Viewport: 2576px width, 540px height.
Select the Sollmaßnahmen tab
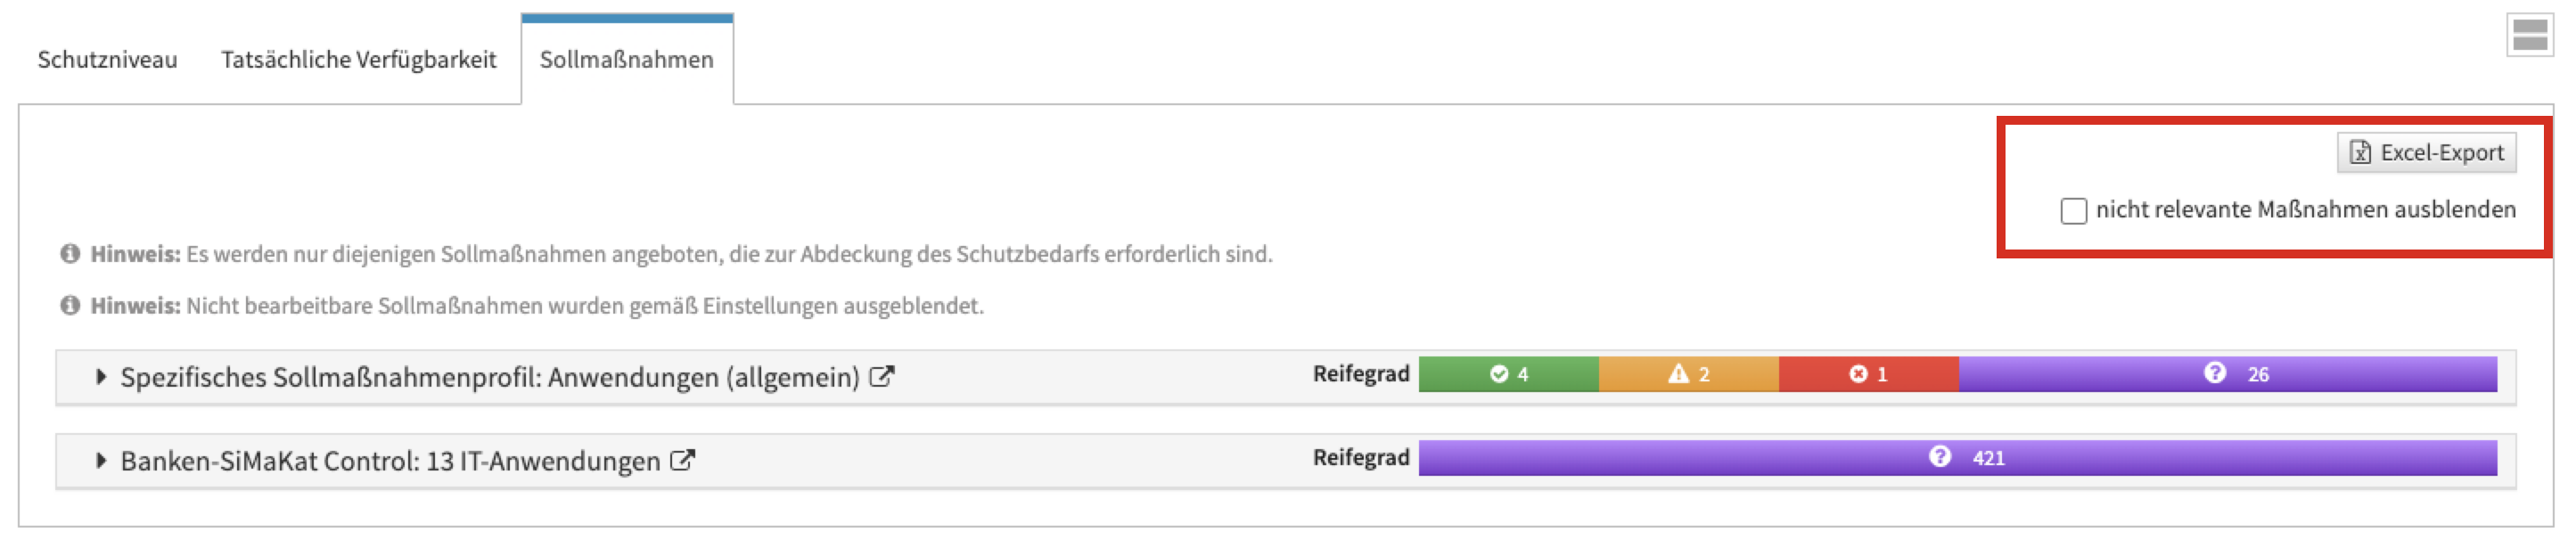[x=626, y=60]
